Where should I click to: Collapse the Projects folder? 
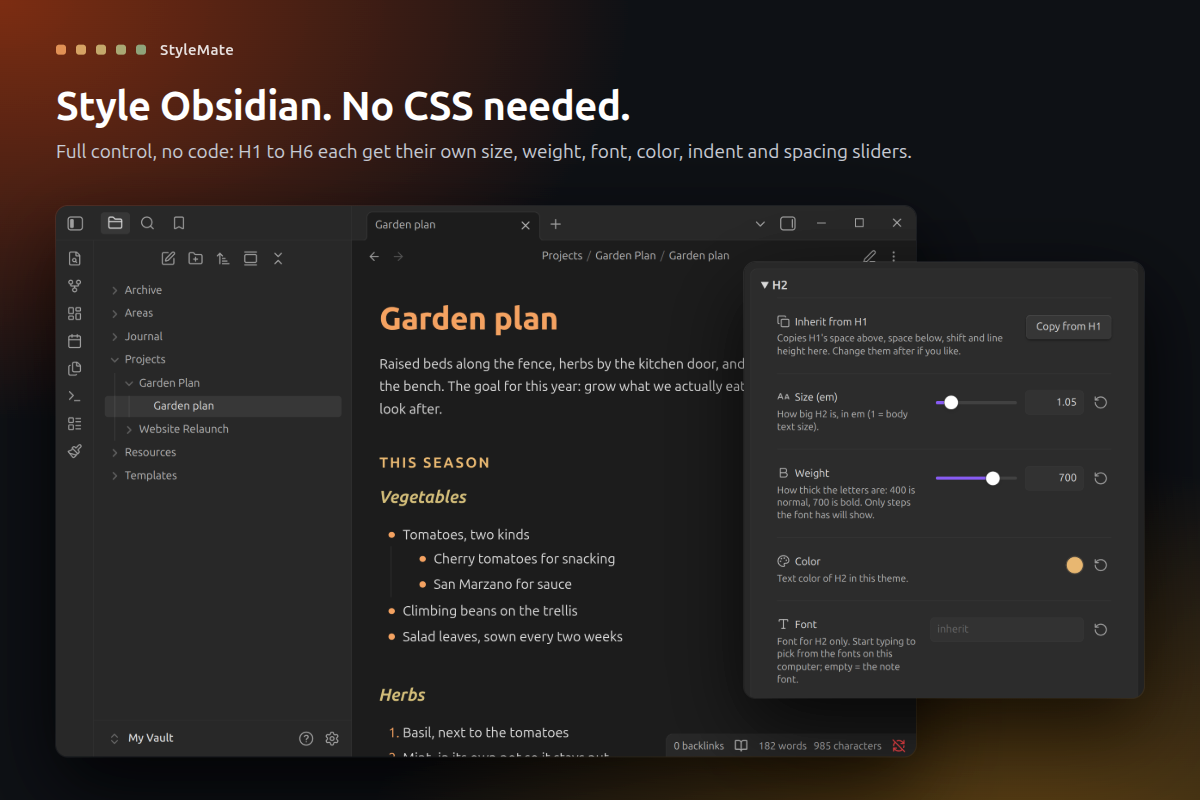(x=115, y=359)
